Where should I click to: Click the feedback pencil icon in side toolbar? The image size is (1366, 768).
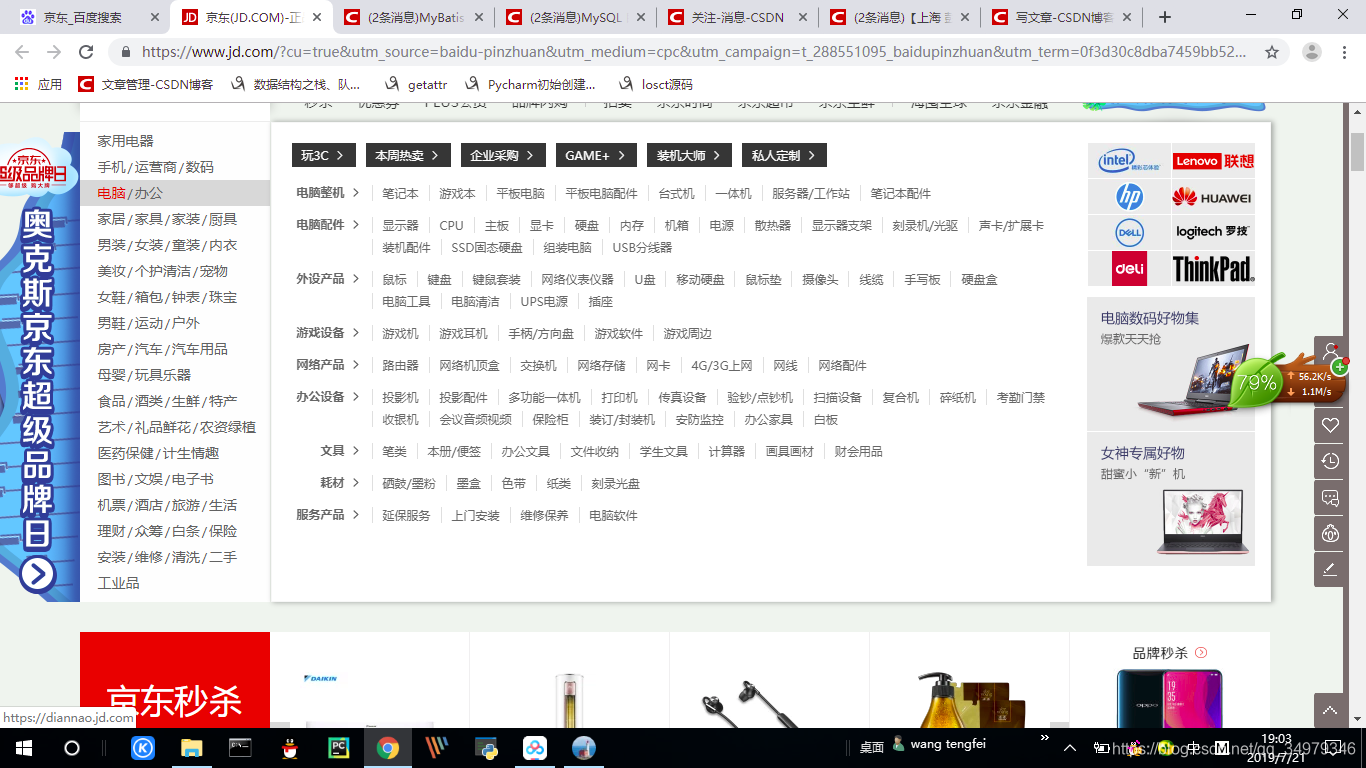[x=1330, y=569]
